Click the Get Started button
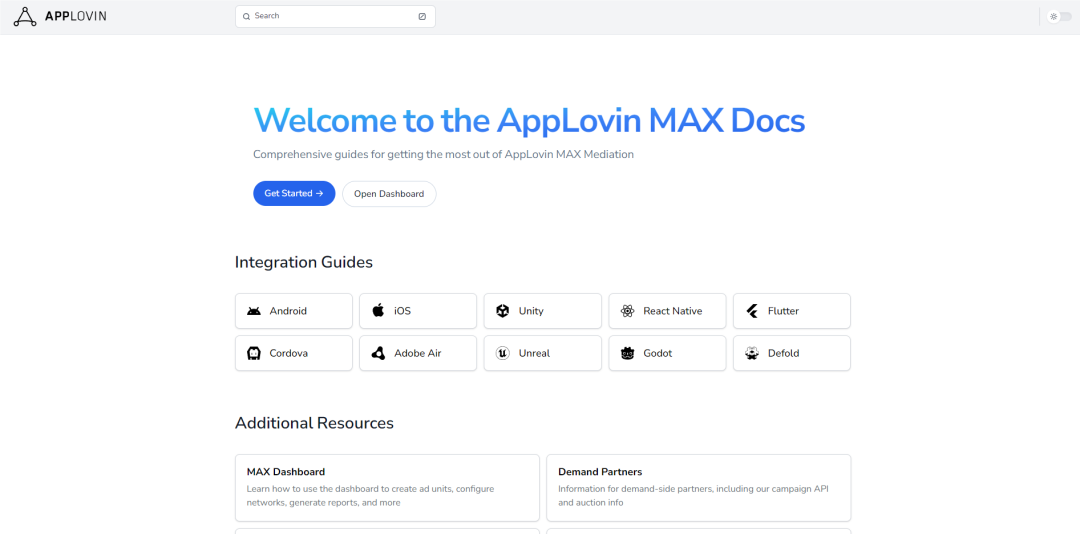This screenshot has width=1080, height=534. click(294, 194)
